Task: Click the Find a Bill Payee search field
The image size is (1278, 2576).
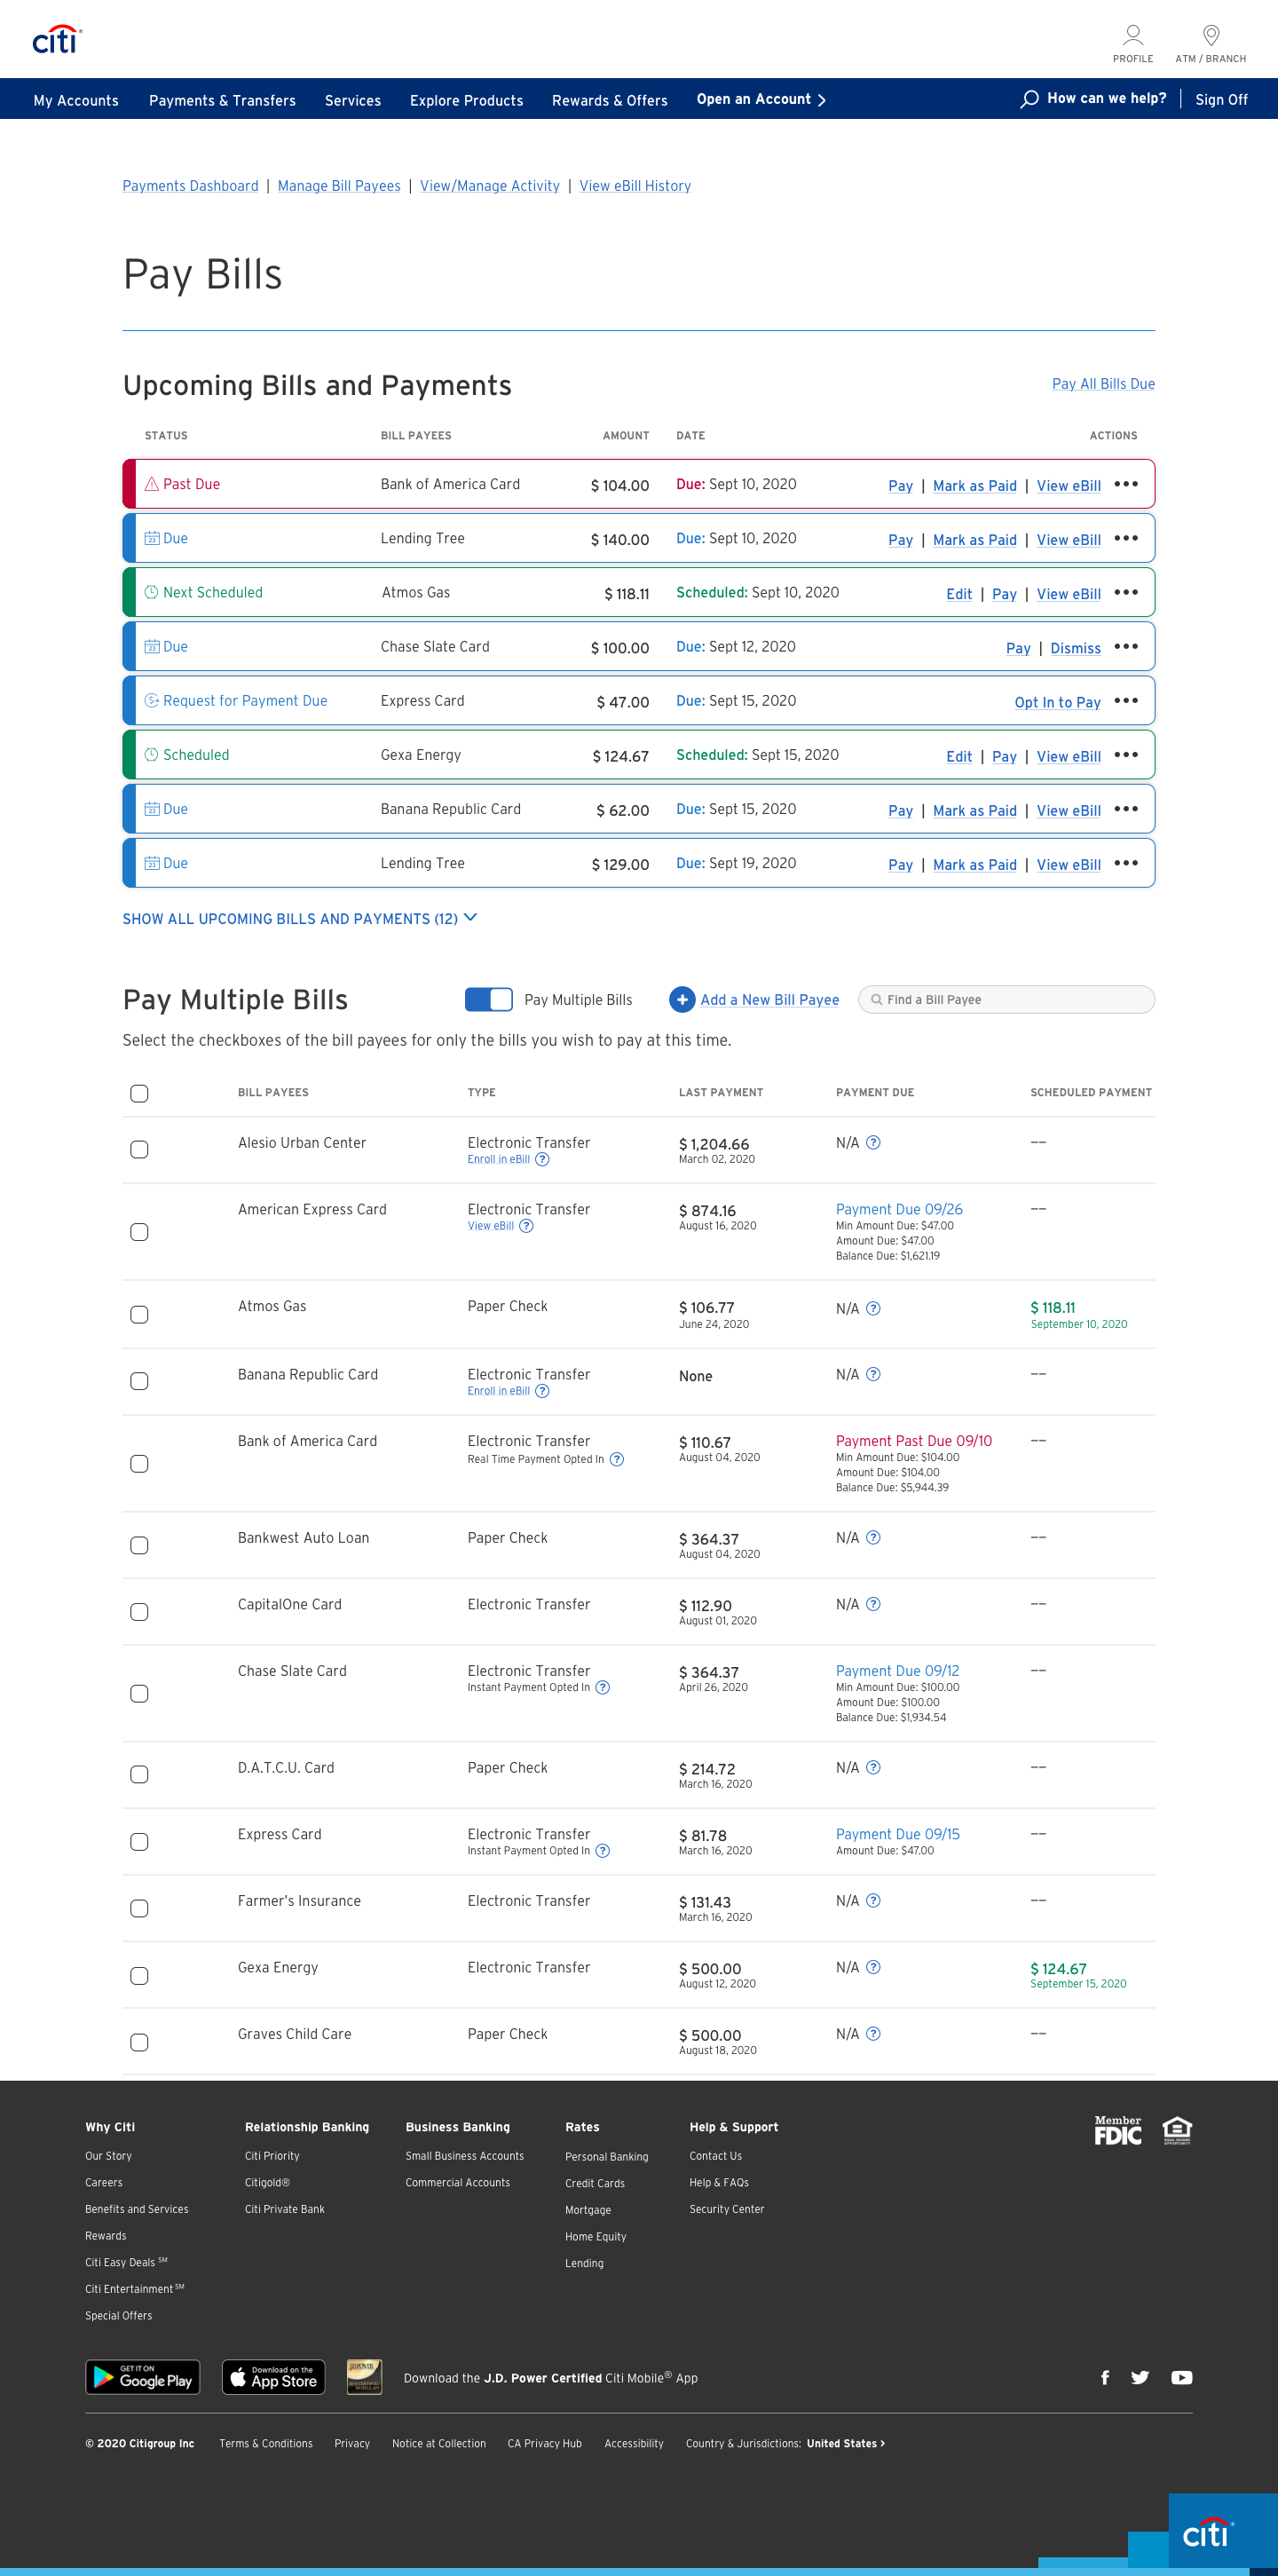Action: 1006,999
